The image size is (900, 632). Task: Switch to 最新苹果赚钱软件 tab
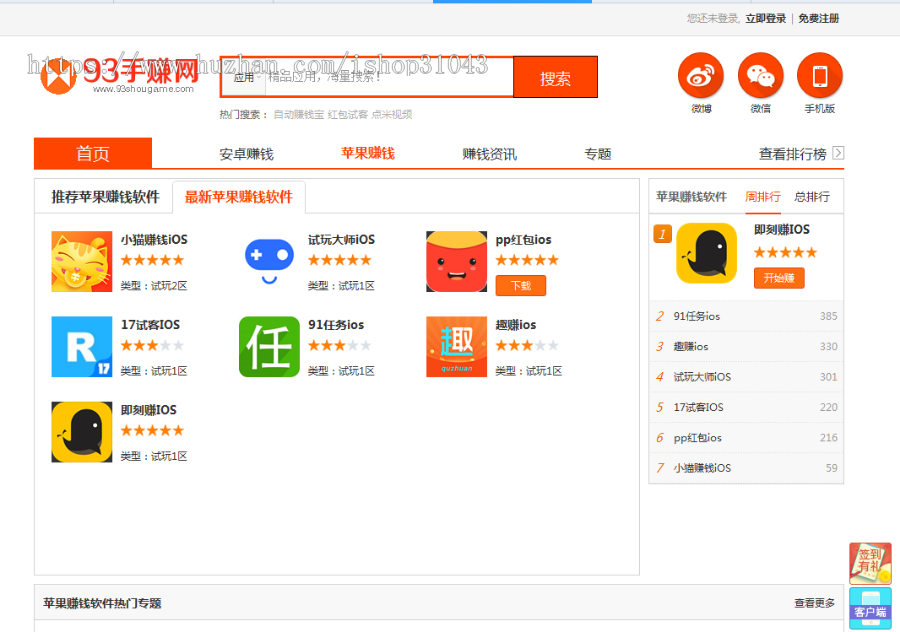coord(239,197)
